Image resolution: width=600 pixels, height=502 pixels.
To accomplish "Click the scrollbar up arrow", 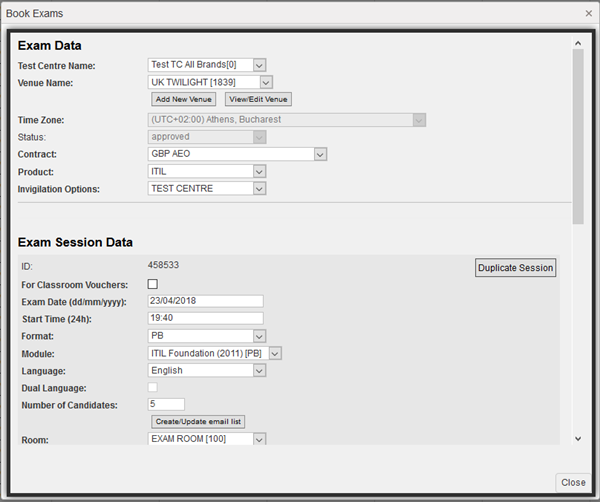I will 578,43.
